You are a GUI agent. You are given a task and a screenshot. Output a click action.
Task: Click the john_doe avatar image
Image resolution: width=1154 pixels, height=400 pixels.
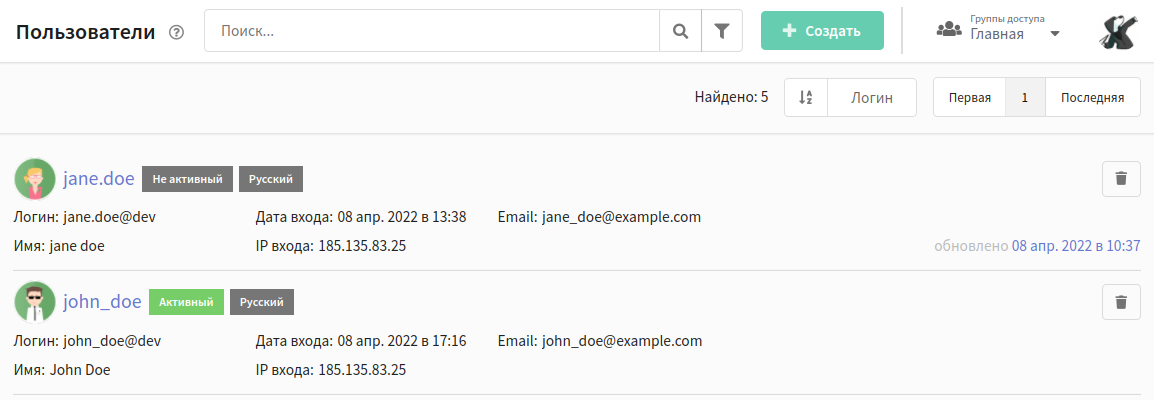tap(35, 302)
